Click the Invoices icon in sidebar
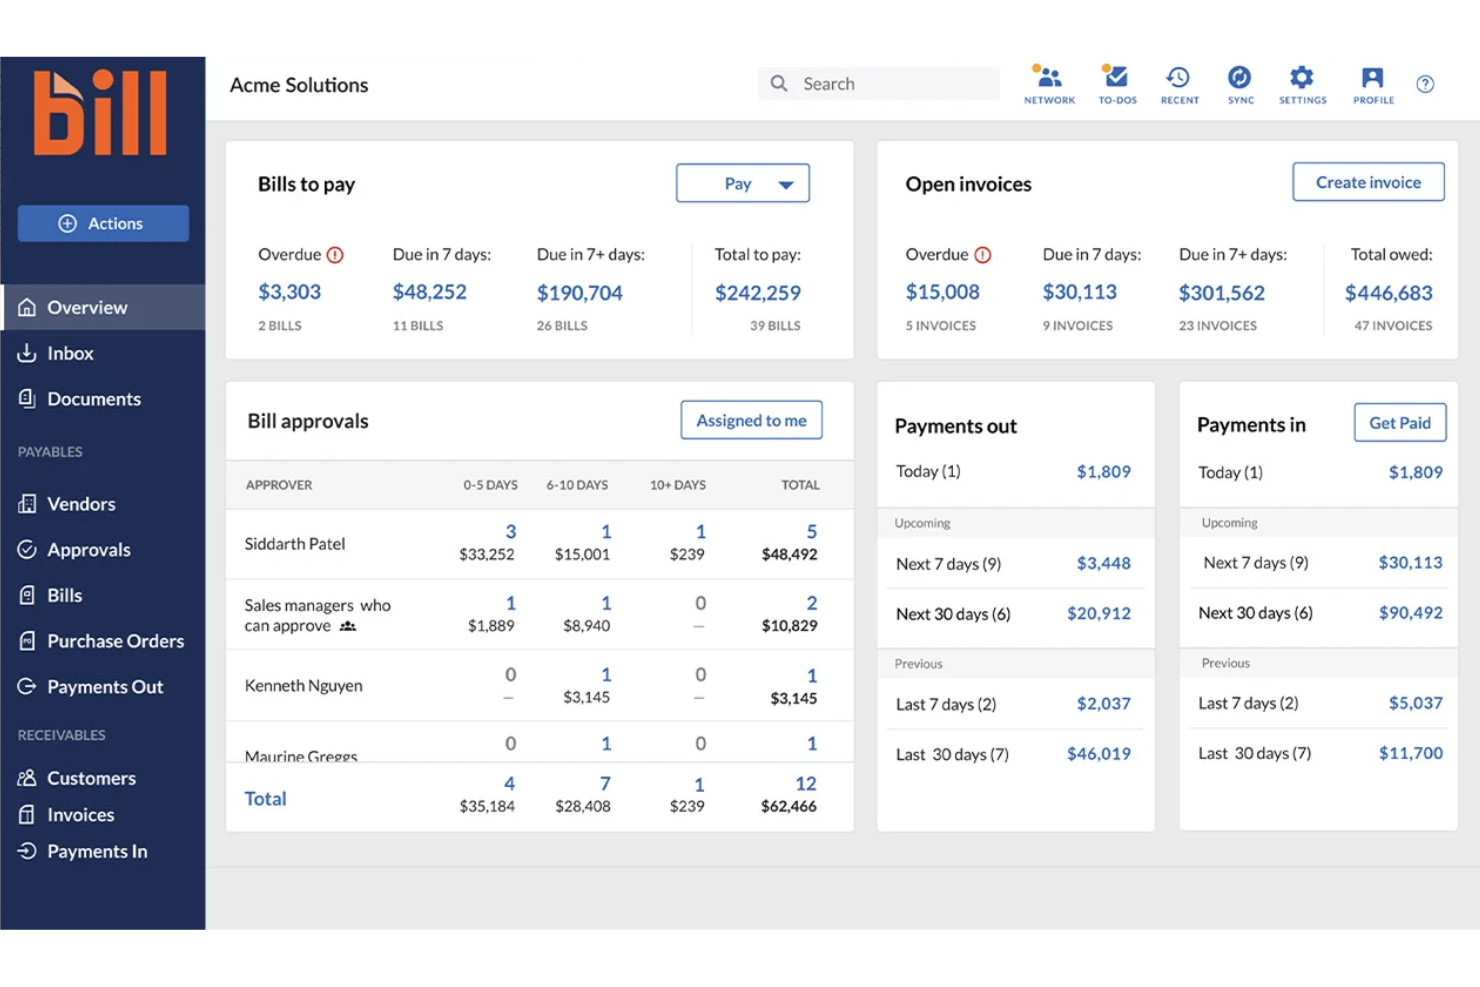The image size is (1480, 987). tap(27, 814)
